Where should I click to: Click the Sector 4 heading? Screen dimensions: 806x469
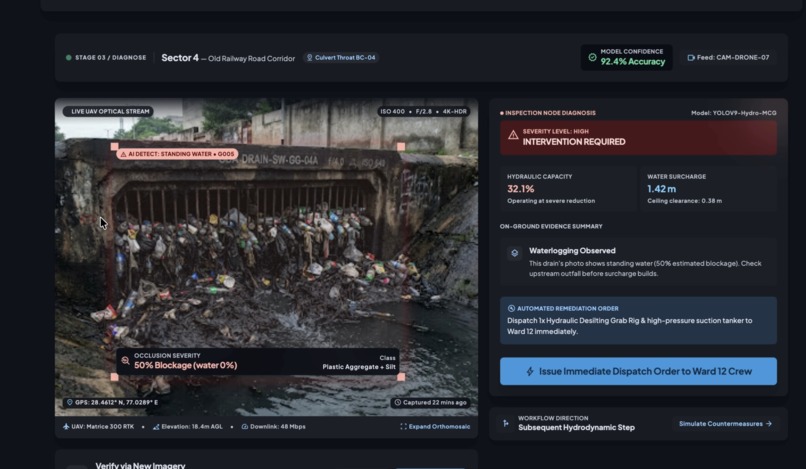tap(180, 58)
